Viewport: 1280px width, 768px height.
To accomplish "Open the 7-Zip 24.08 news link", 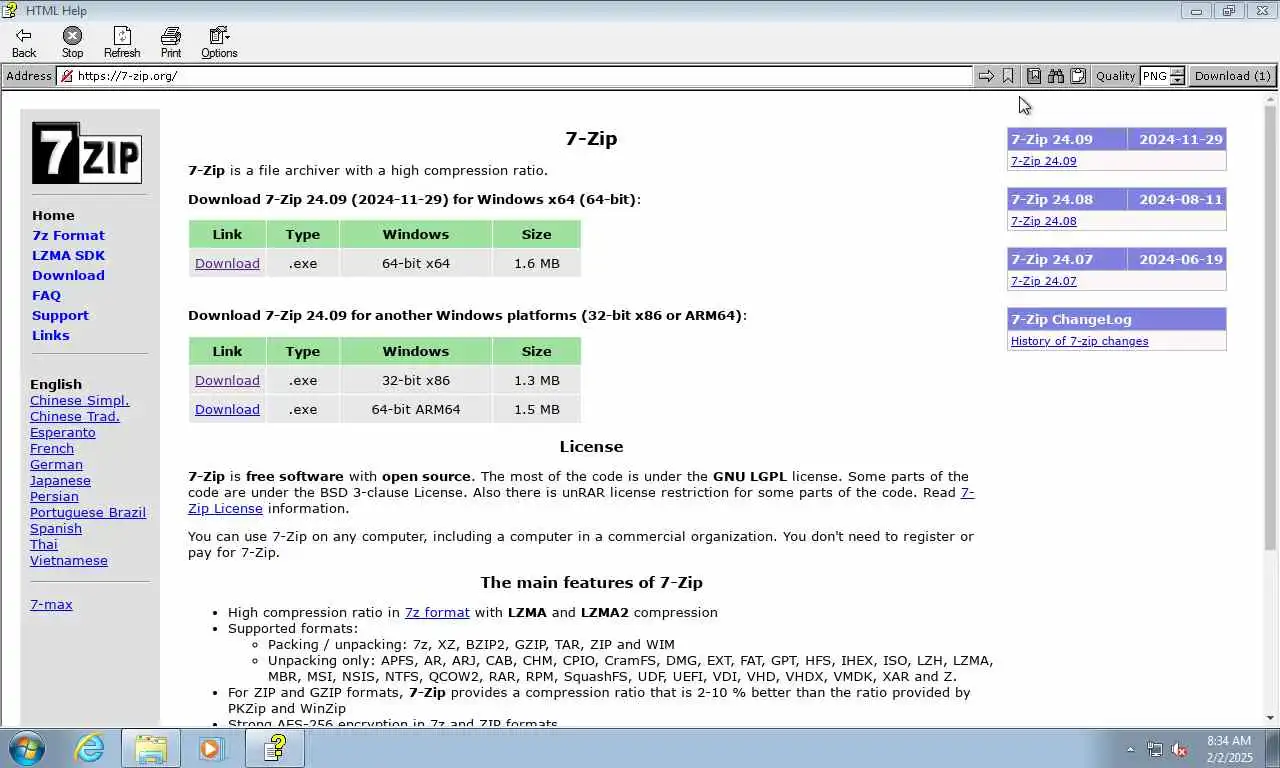I will click(1043, 221).
